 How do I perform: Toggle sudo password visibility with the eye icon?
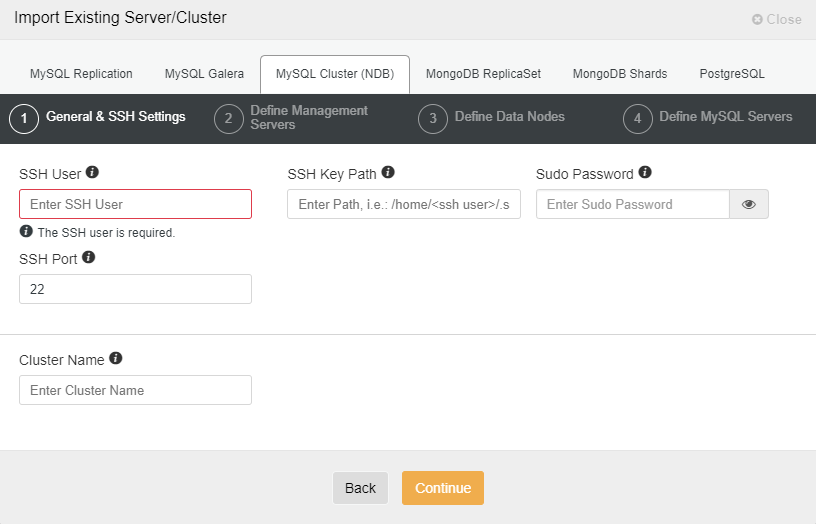click(x=748, y=204)
